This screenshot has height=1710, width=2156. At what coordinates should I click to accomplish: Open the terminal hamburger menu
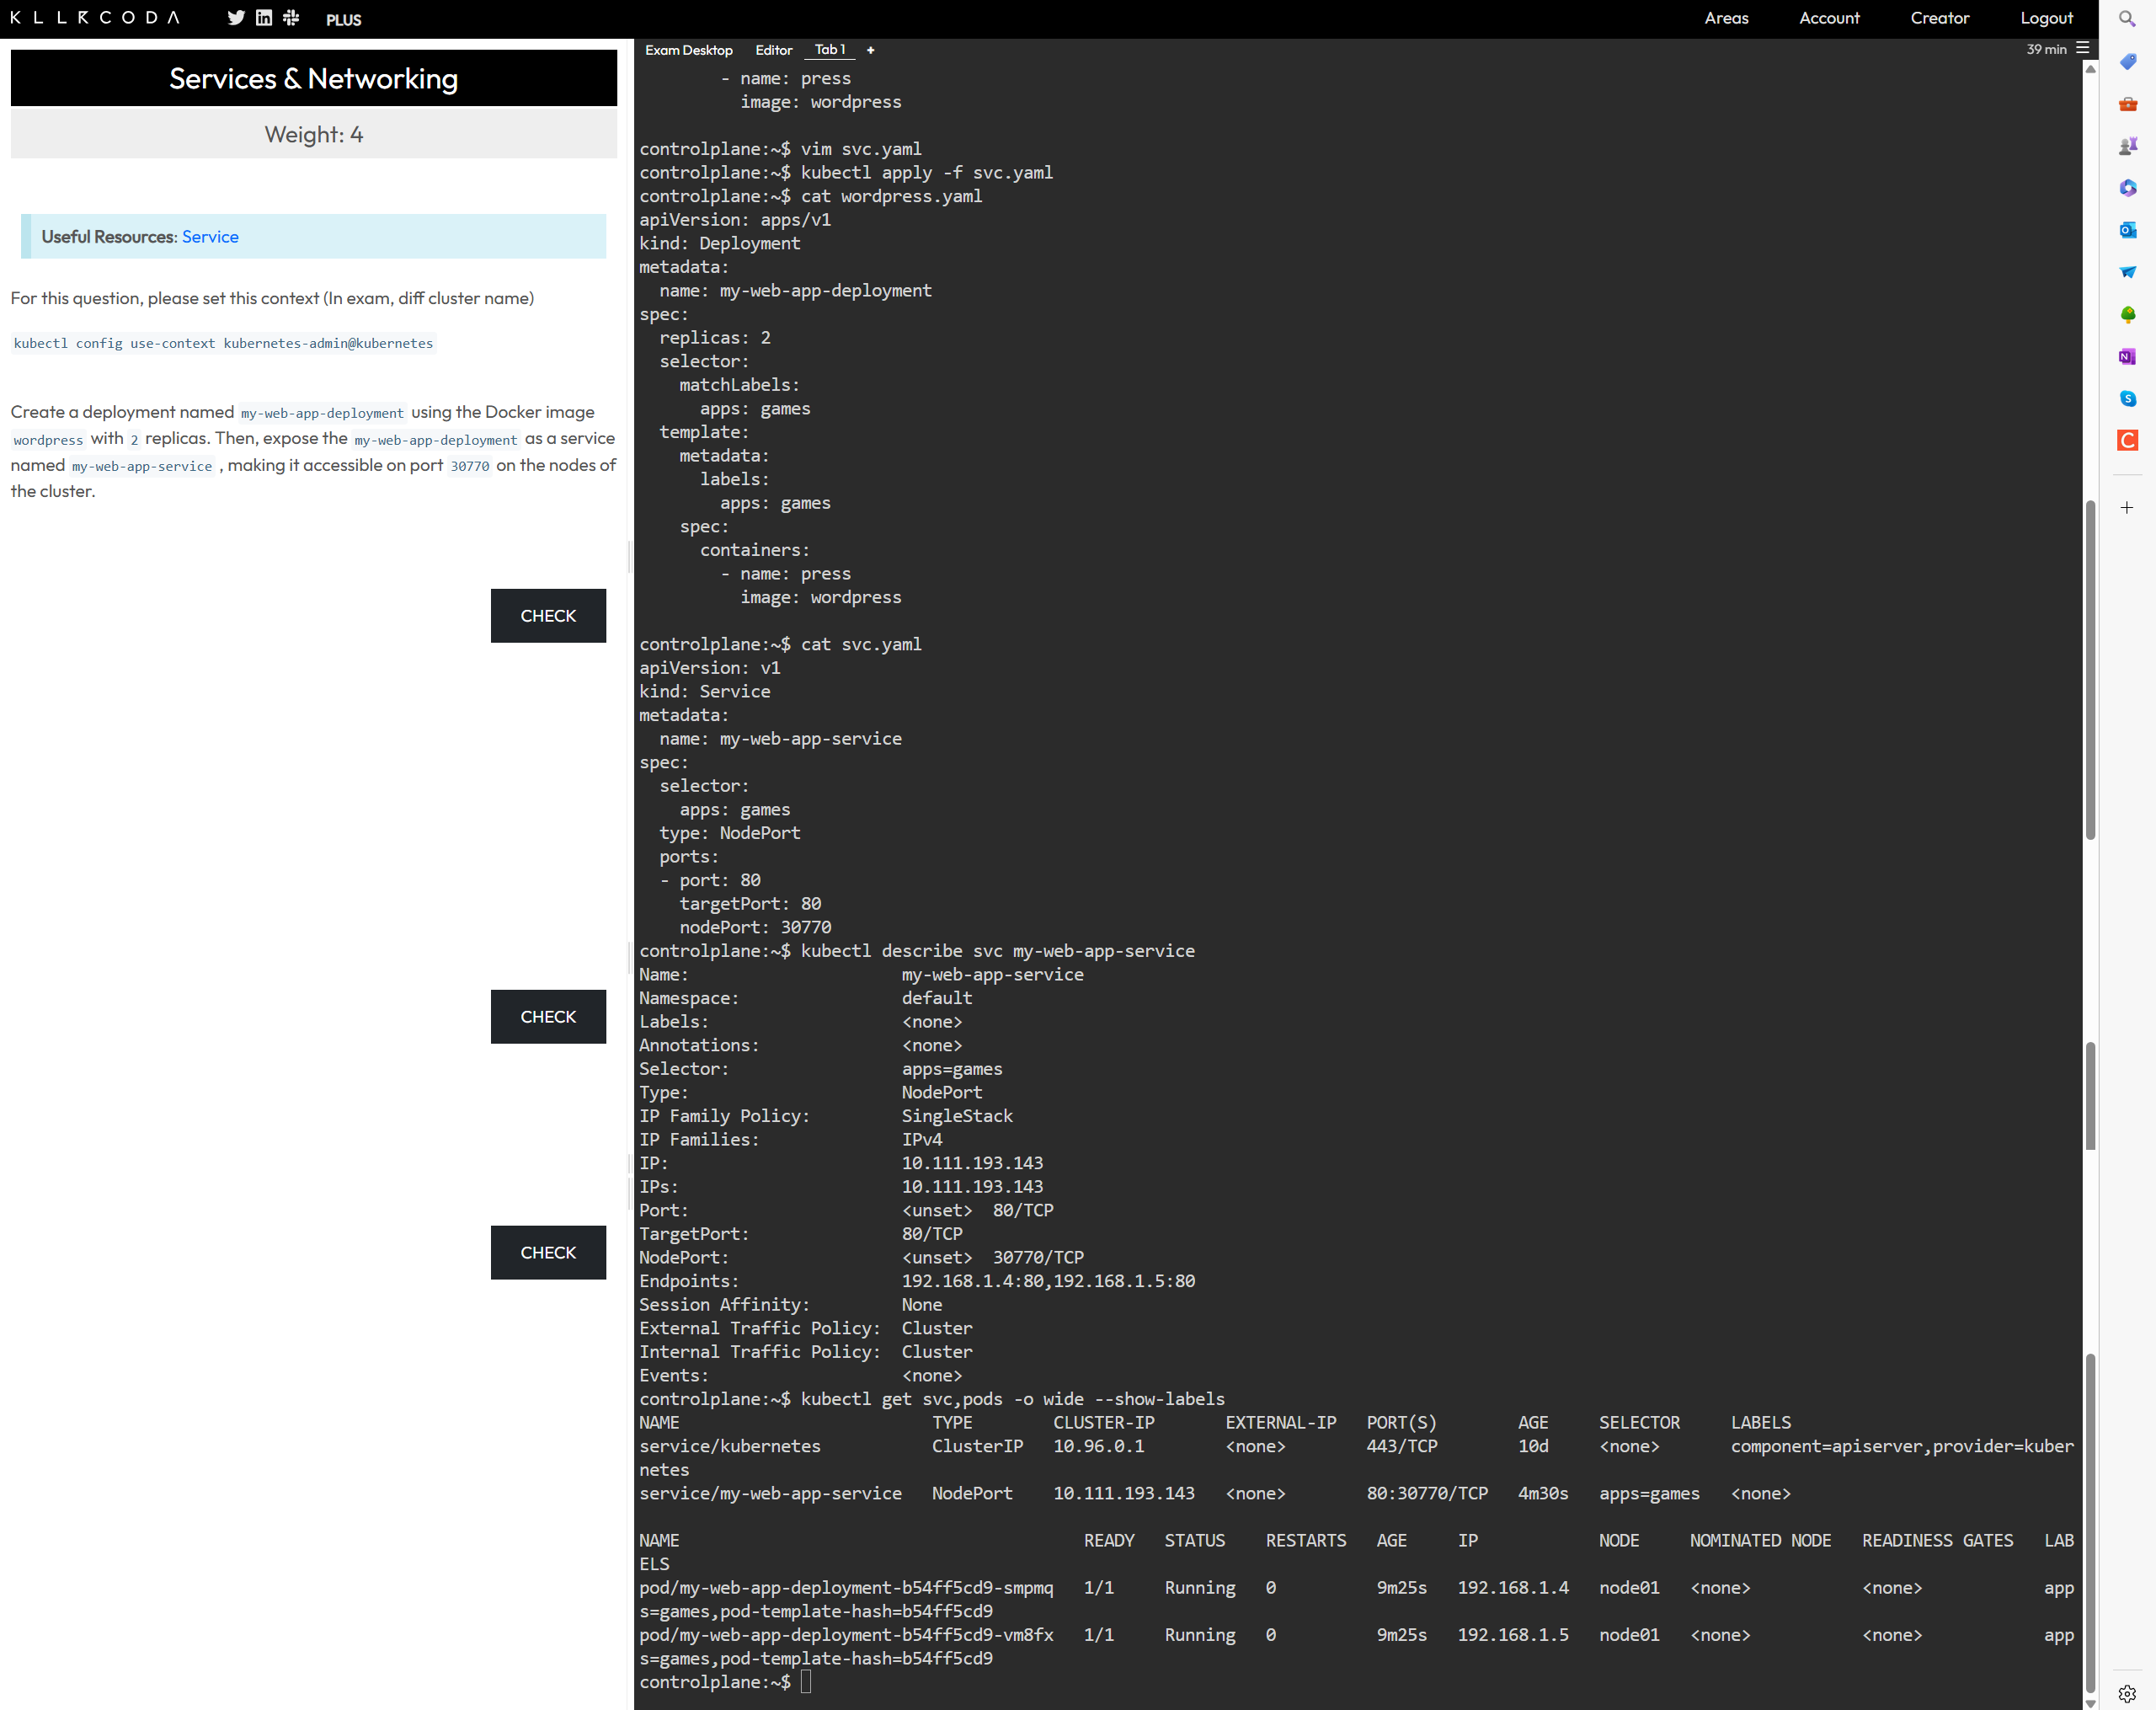tap(2083, 48)
